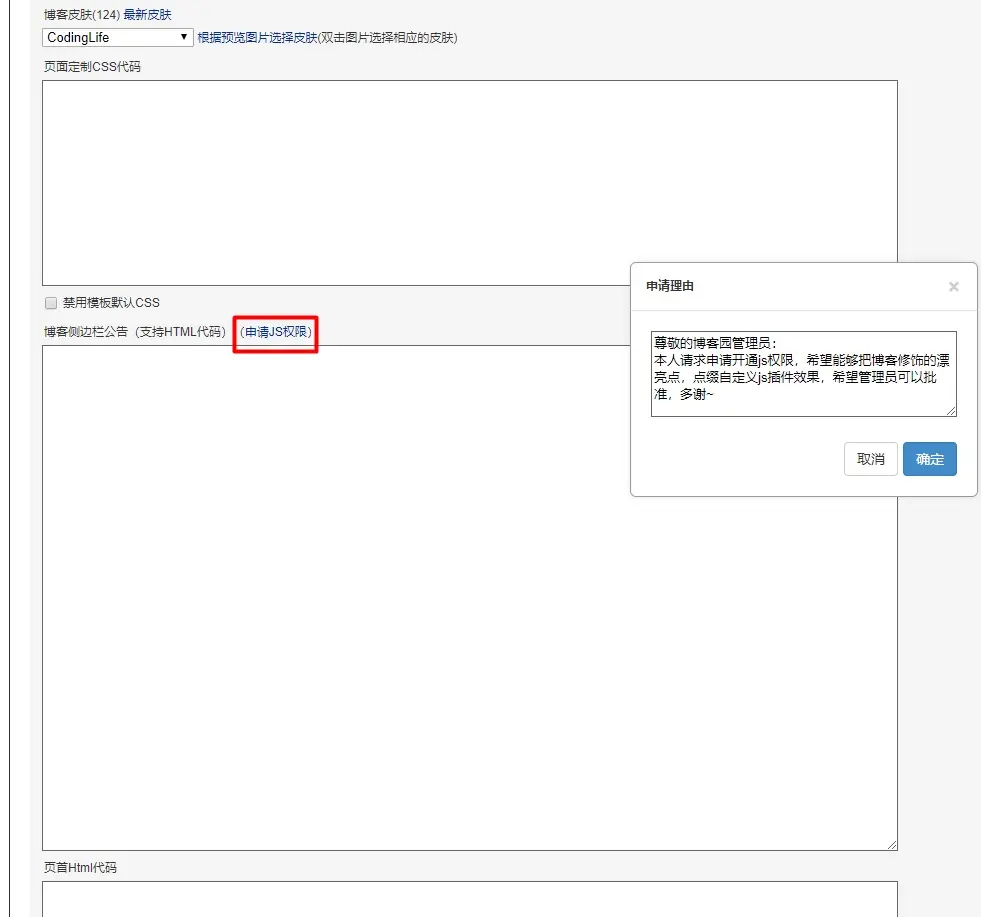Open the 申请JS权限 application link
981x917 pixels.
click(x=275, y=333)
